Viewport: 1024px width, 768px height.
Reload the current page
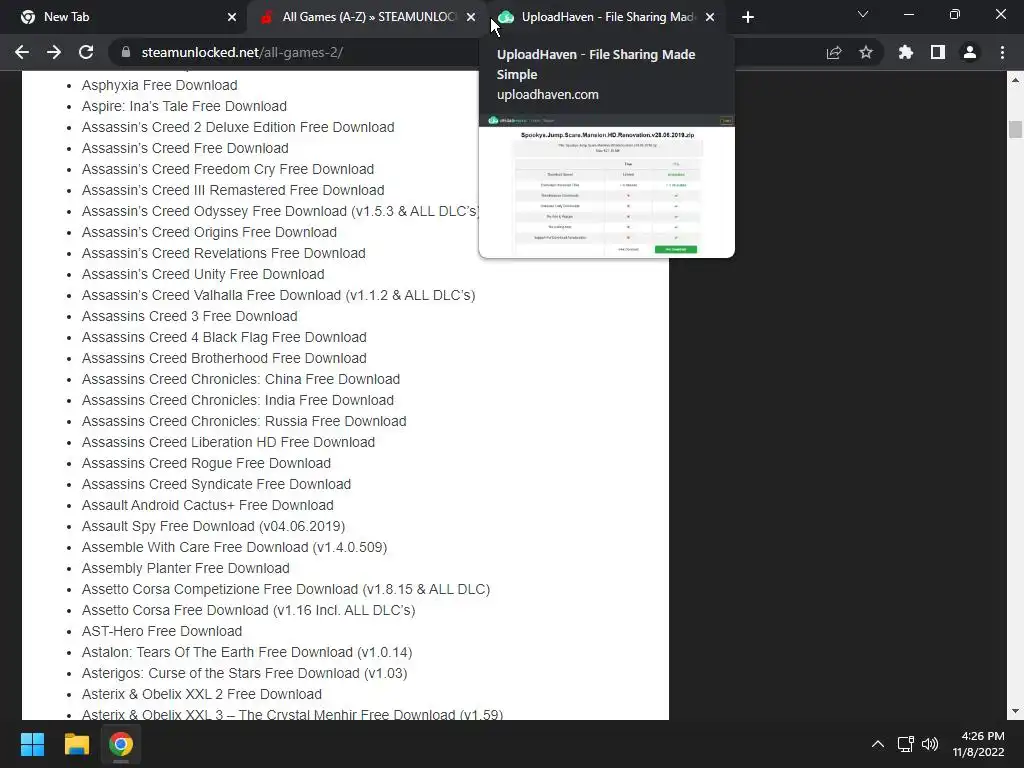coord(86,52)
